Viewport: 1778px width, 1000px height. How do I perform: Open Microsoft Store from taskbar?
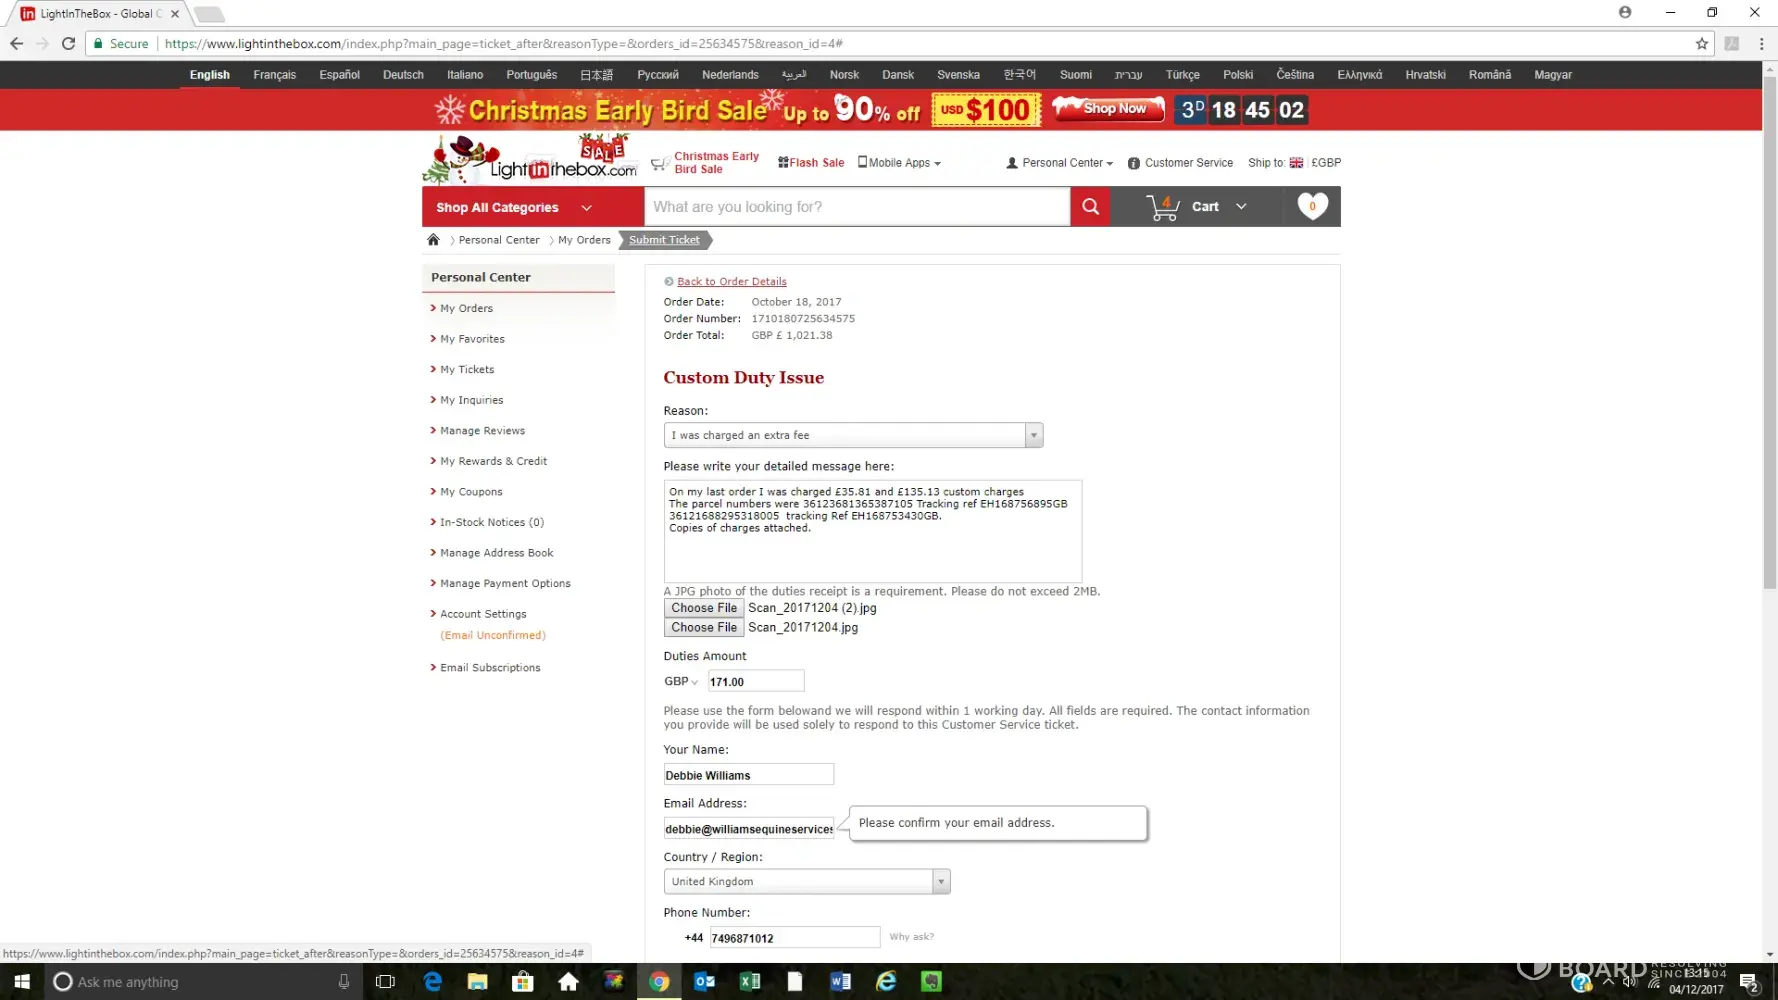pos(523,982)
